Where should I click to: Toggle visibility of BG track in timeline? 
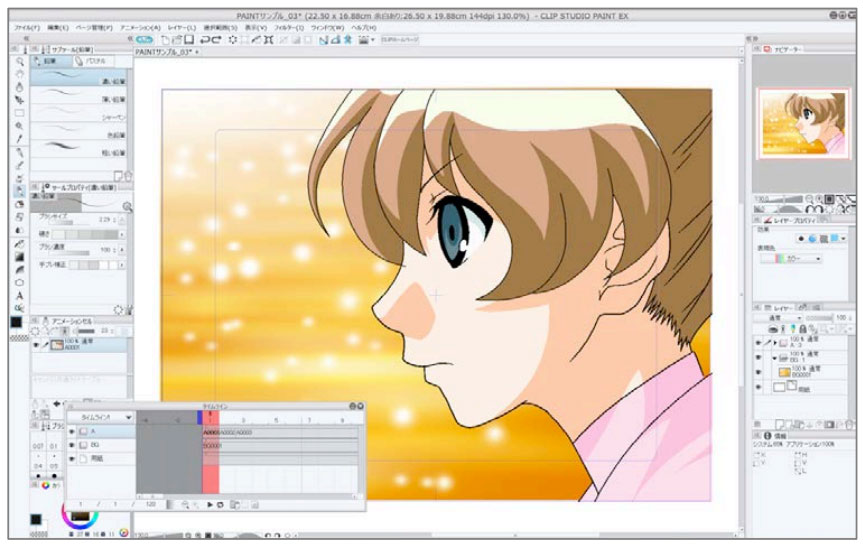[x=72, y=445]
